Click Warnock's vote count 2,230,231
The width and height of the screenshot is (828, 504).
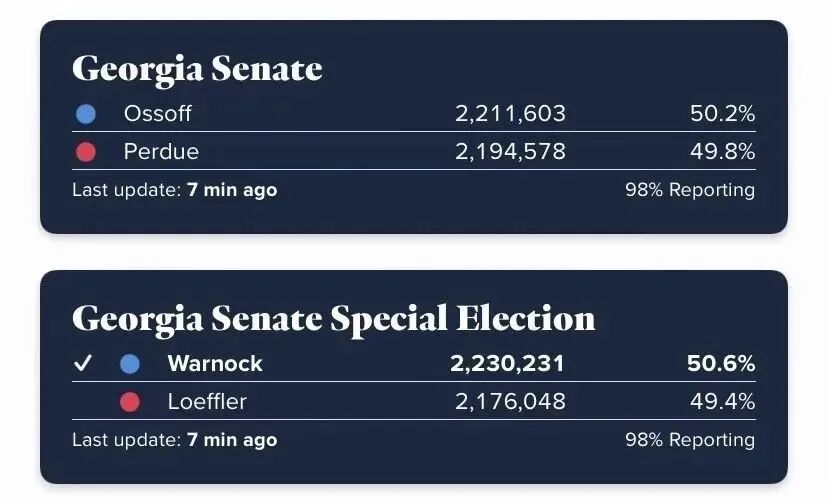(508, 364)
